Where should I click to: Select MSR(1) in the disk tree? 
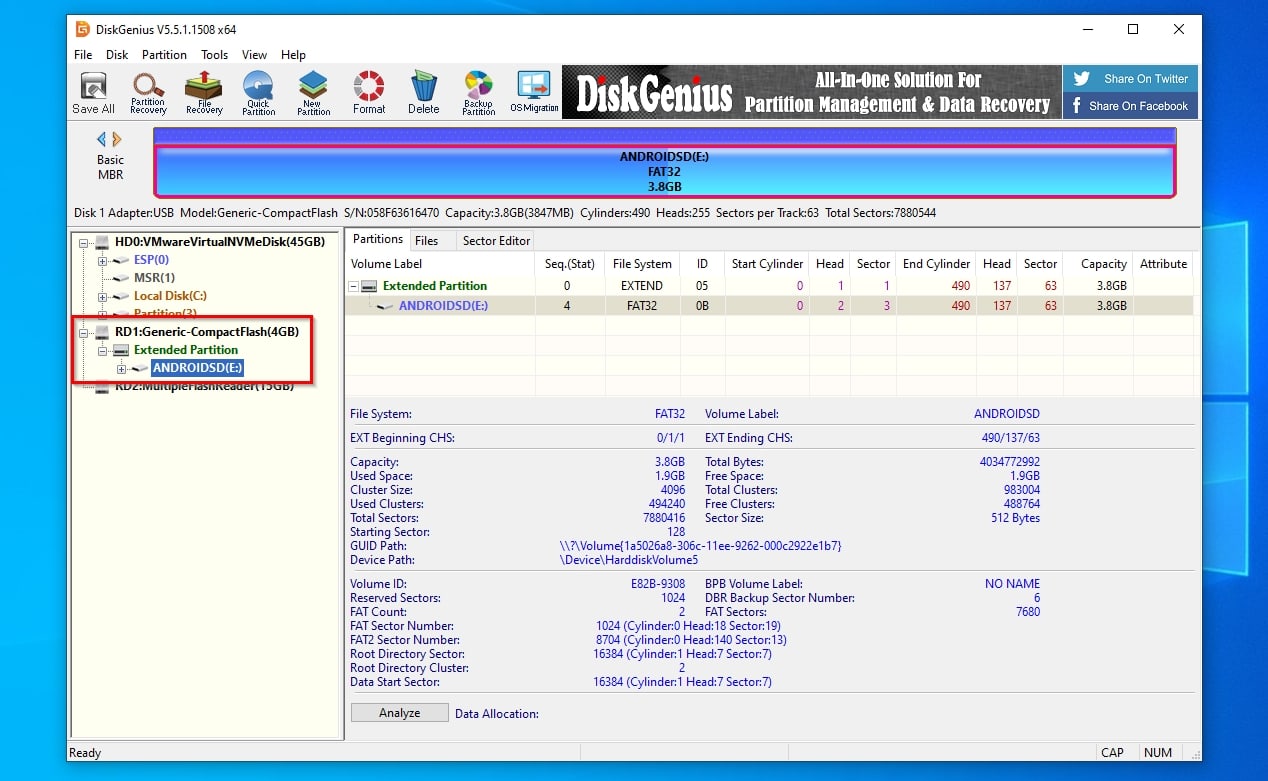[154, 278]
